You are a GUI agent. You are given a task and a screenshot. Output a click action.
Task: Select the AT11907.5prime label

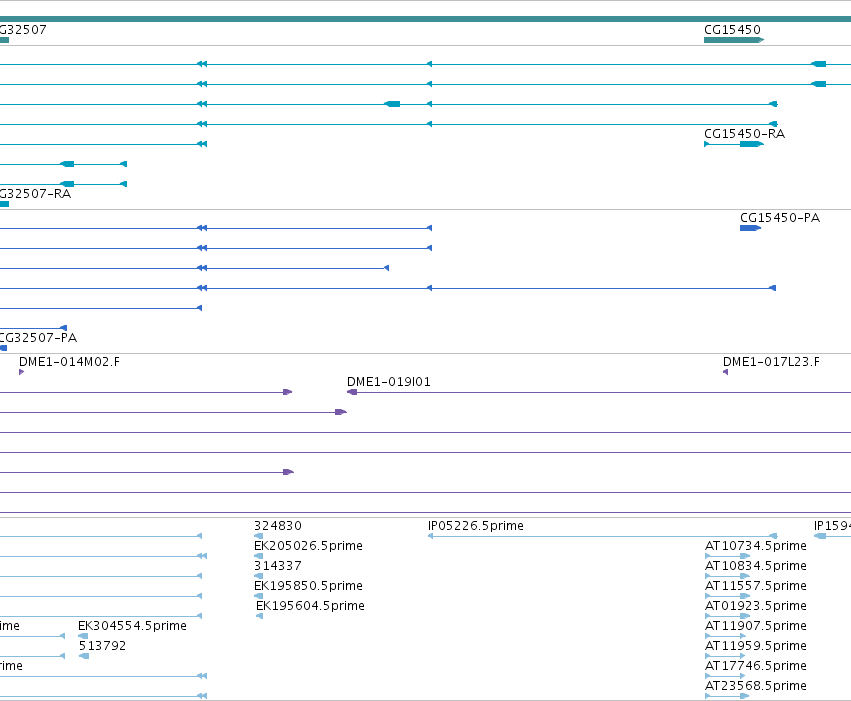755,626
